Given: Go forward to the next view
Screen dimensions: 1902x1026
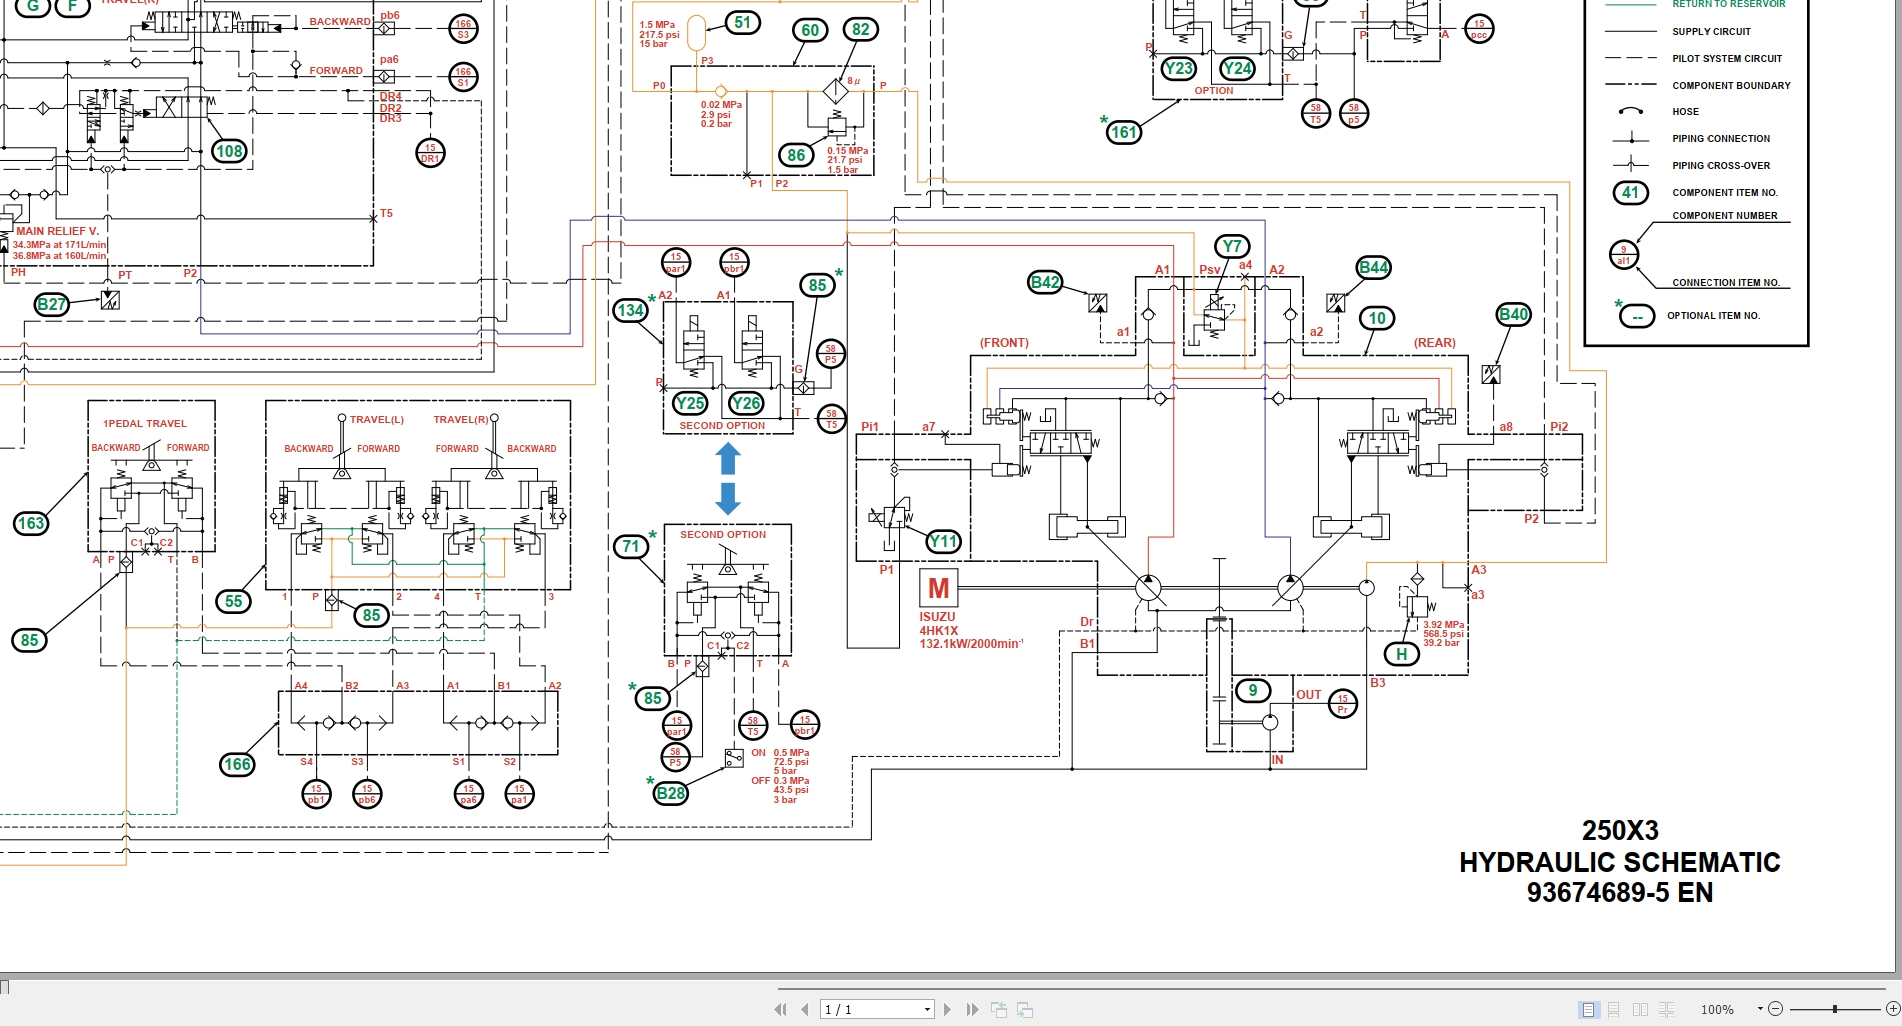Looking at the screenshot, I should coord(1025,1010).
